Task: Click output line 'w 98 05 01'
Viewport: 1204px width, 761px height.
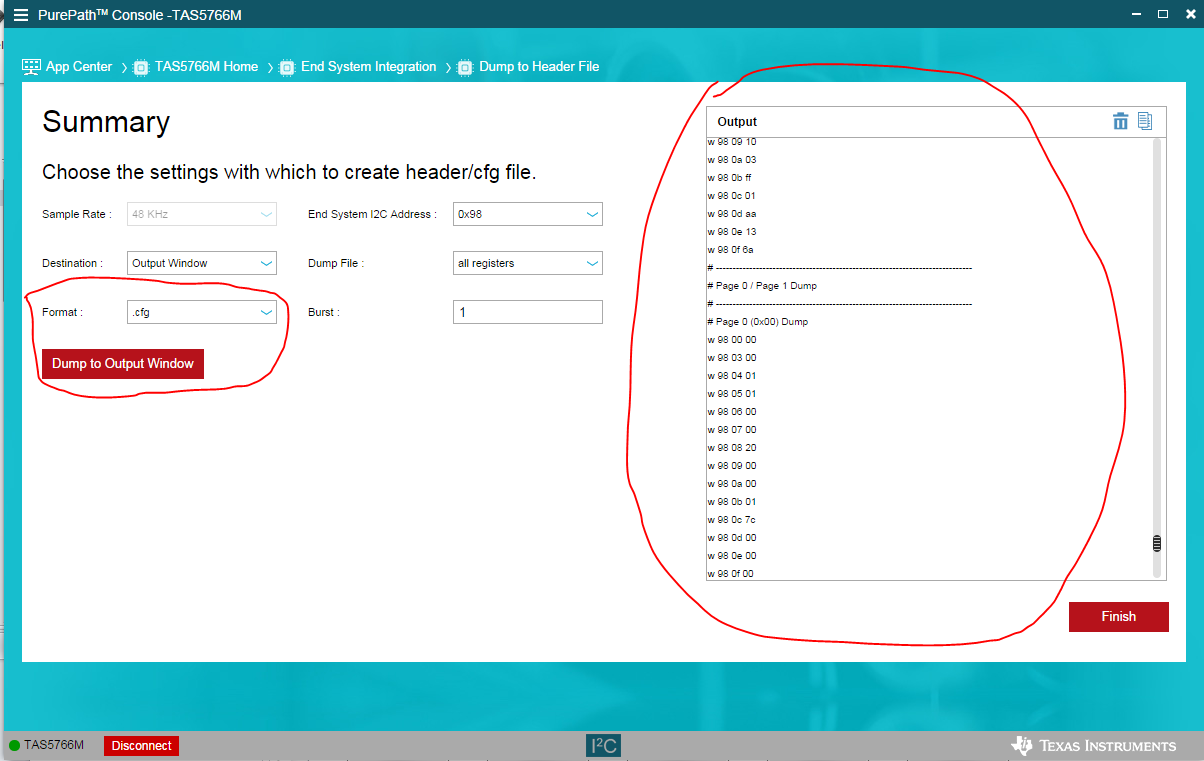Action: [731, 394]
